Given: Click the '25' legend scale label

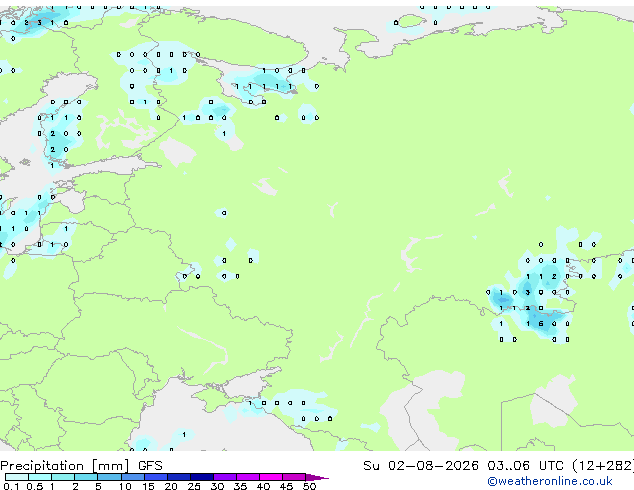Looking at the screenshot, I should [194, 486].
